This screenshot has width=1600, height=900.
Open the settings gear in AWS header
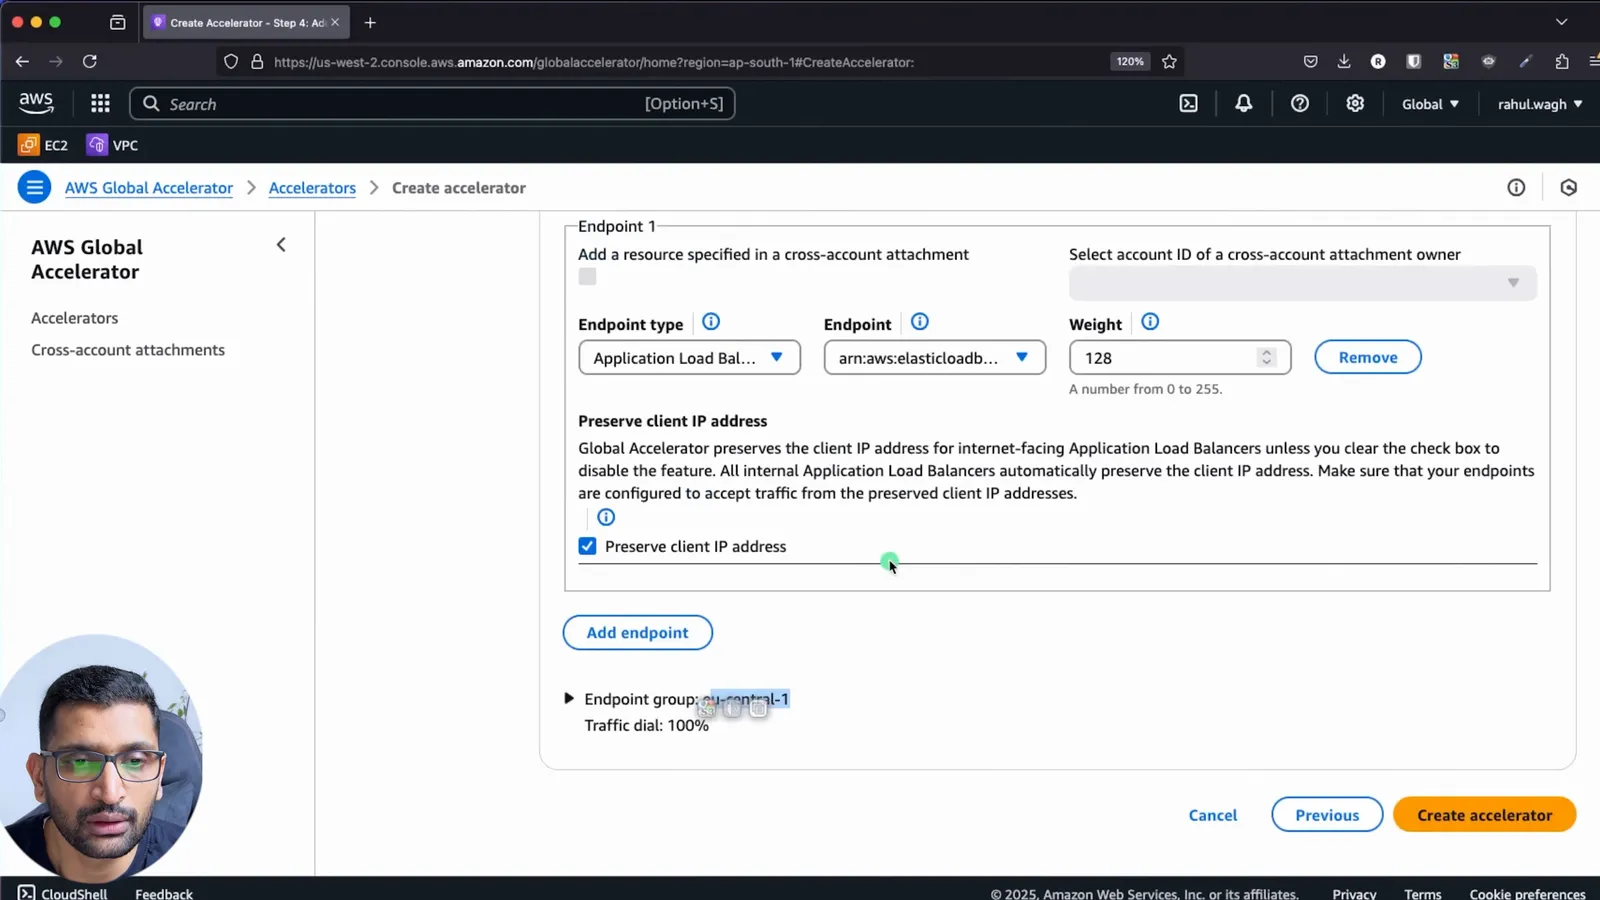point(1355,103)
